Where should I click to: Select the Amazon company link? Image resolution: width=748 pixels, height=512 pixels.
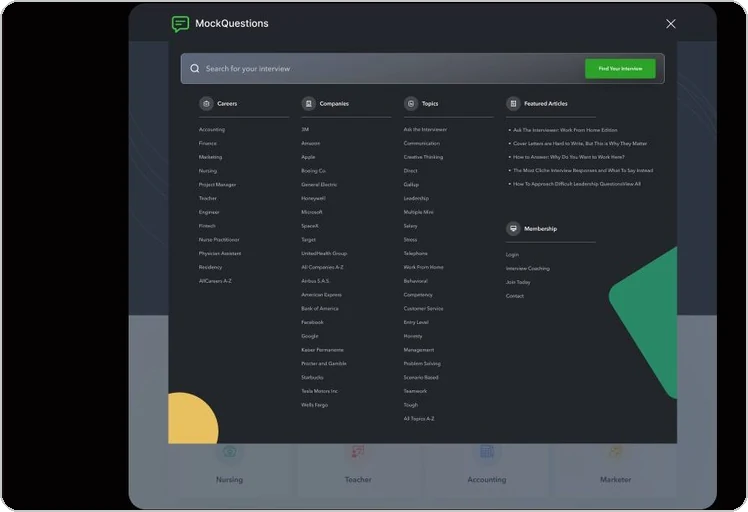click(311, 143)
